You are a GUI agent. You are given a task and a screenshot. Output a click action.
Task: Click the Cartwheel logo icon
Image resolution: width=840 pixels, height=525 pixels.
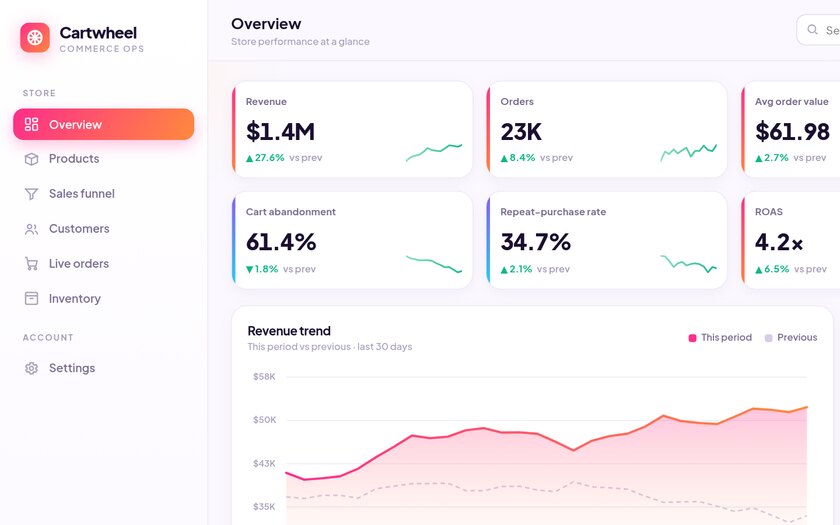pyautogui.click(x=35, y=38)
